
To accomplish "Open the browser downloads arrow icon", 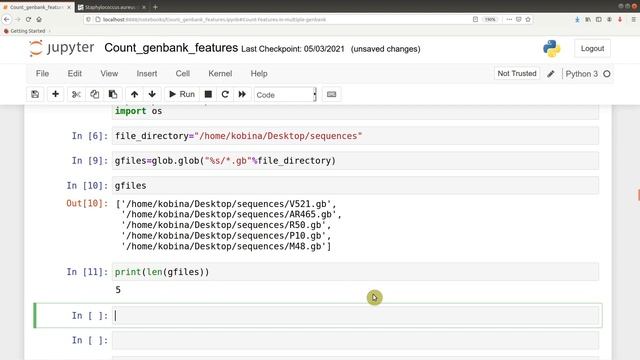I will pos(577,19).
